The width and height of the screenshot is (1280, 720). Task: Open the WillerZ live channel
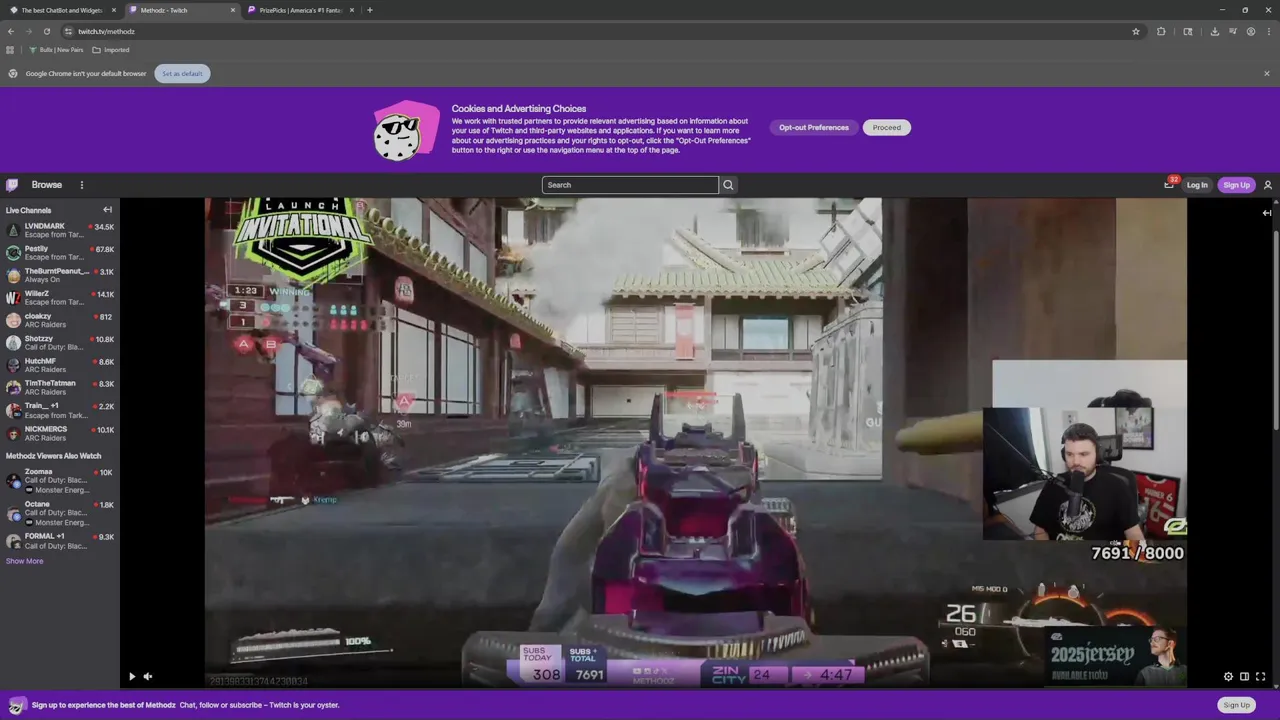60,298
